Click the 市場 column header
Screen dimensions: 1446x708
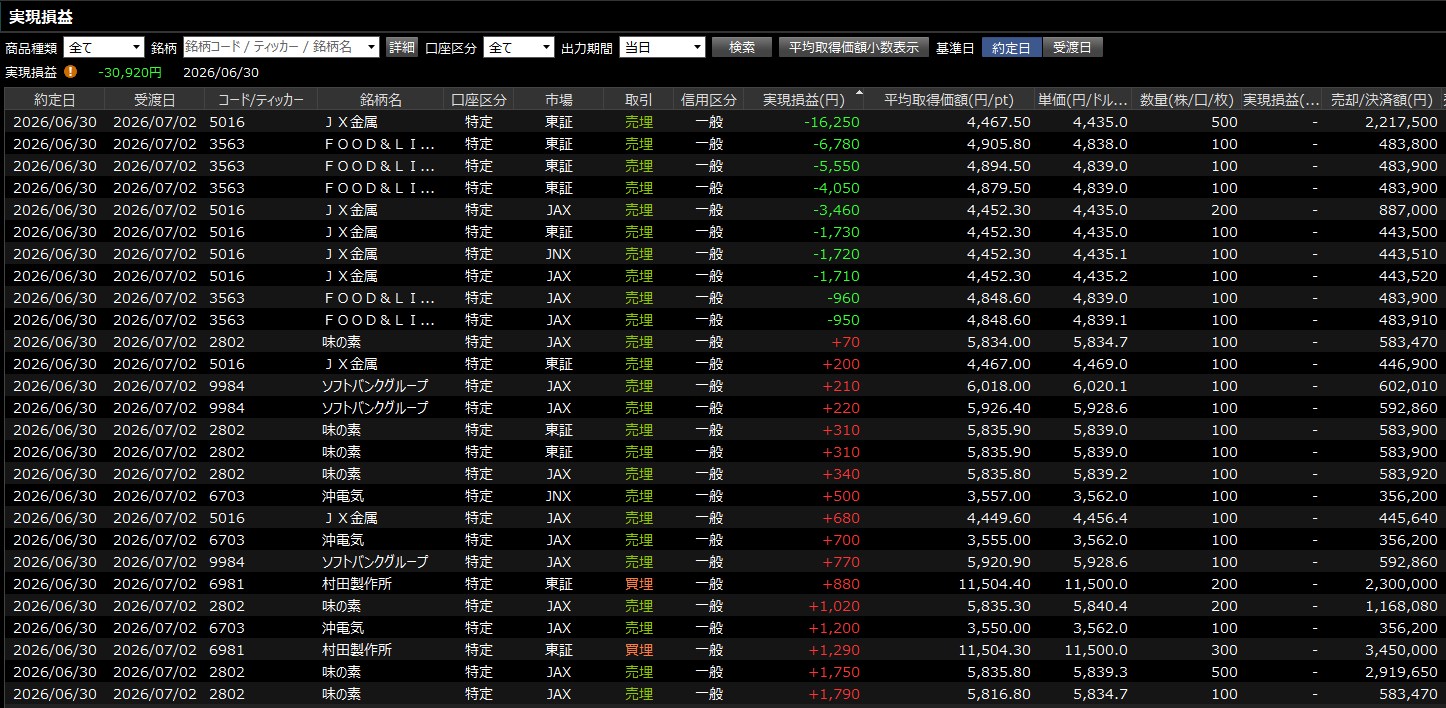[x=559, y=99]
